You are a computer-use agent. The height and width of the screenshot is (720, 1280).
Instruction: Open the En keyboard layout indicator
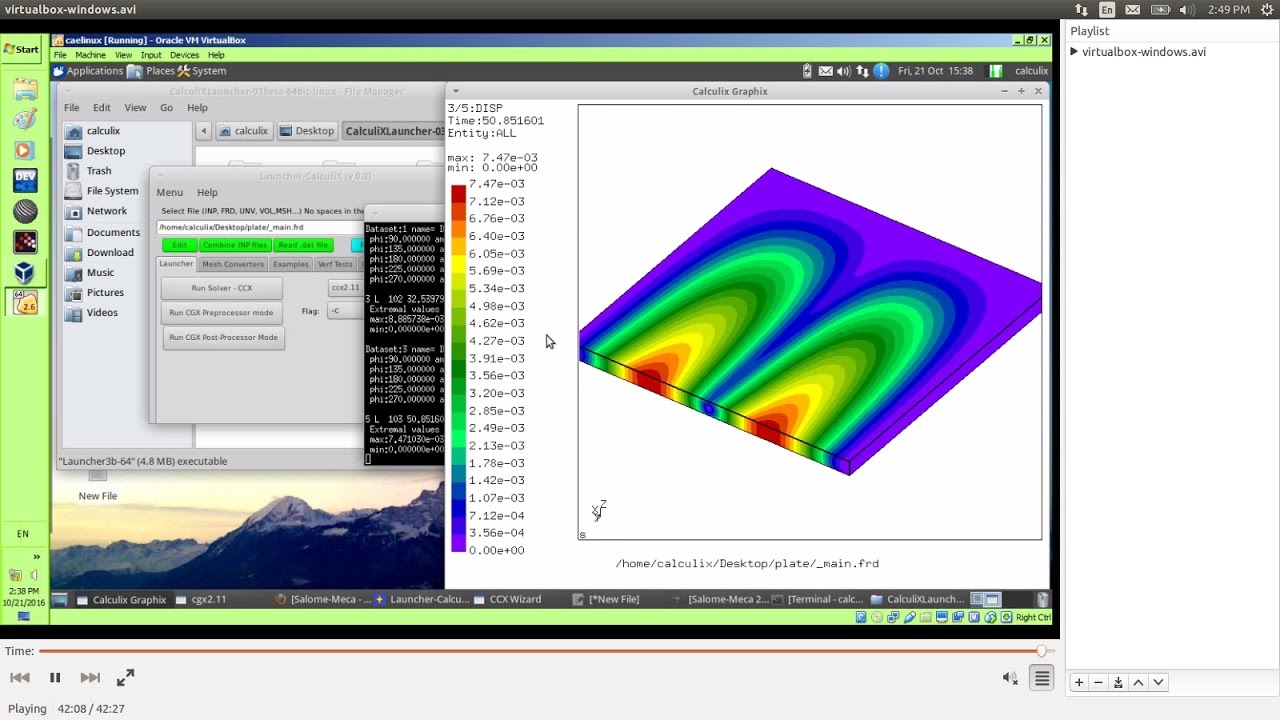point(1107,10)
